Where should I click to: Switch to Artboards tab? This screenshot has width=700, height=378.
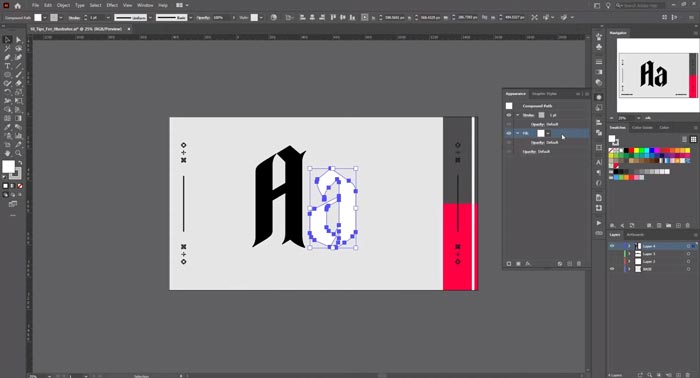[x=635, y=235]
